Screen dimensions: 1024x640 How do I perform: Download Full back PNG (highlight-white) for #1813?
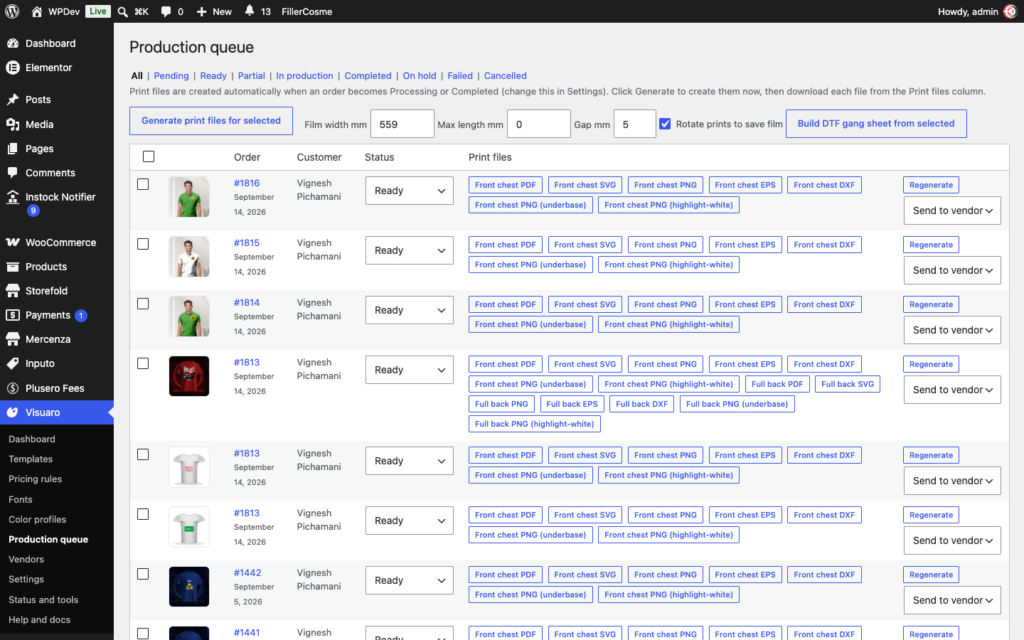[x=534, y=424]
